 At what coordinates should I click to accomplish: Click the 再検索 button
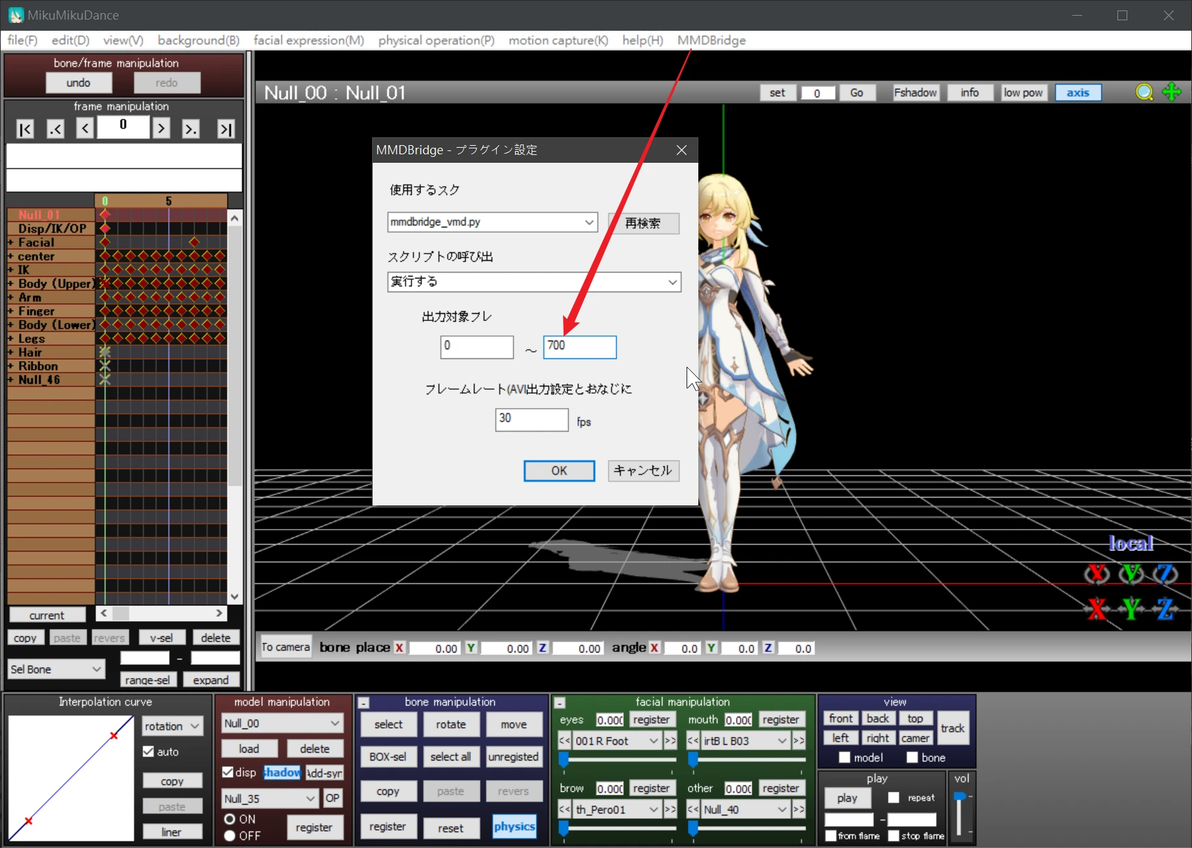[x=643, y=223]
